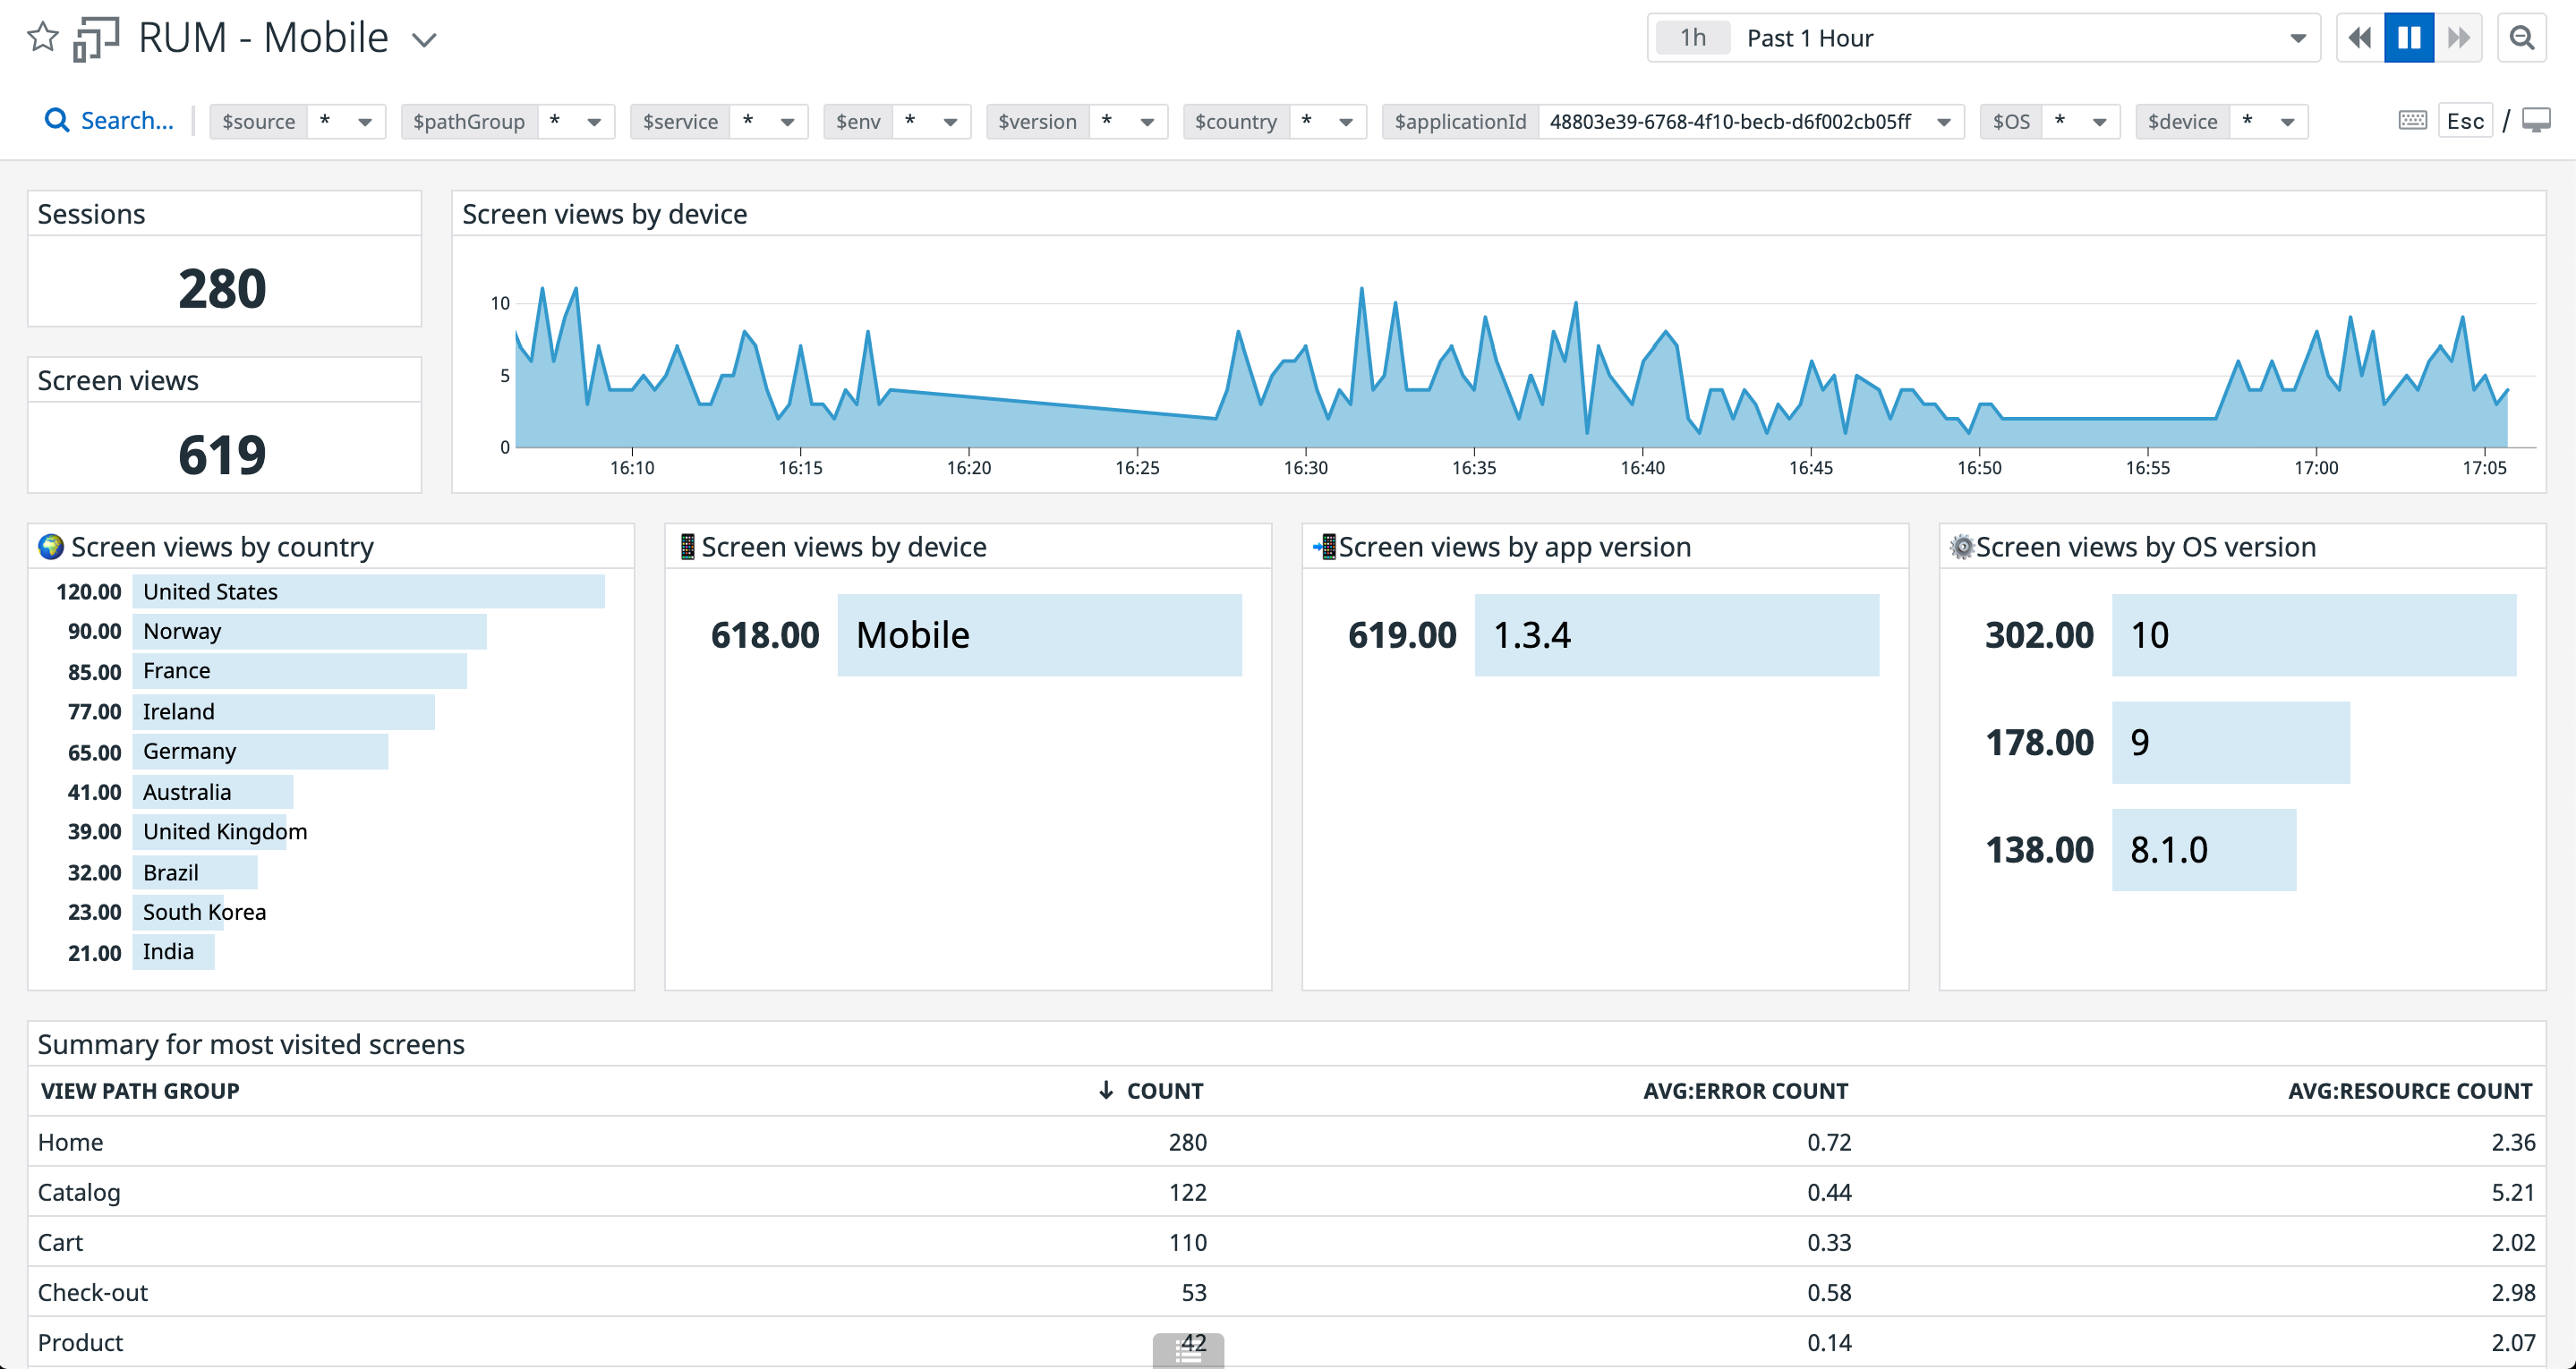
Task: Open the $country wildcard dropdown
Action: point(1342,121)
